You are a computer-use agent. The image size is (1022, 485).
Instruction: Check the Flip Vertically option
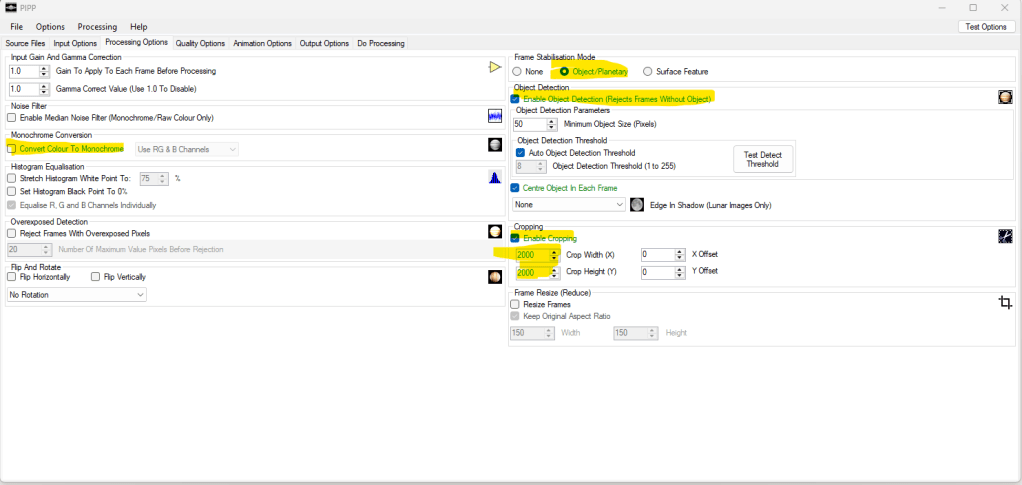point(96,277)
